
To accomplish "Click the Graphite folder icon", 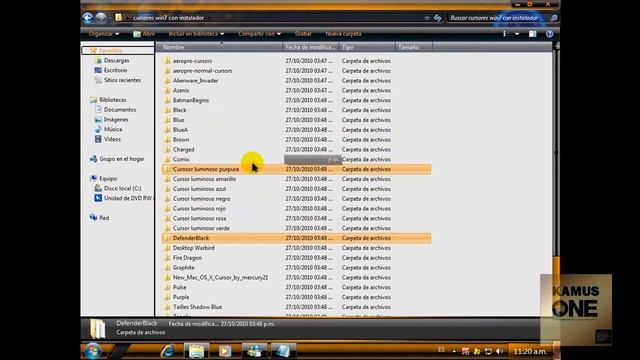I will (x=167, y=267).
